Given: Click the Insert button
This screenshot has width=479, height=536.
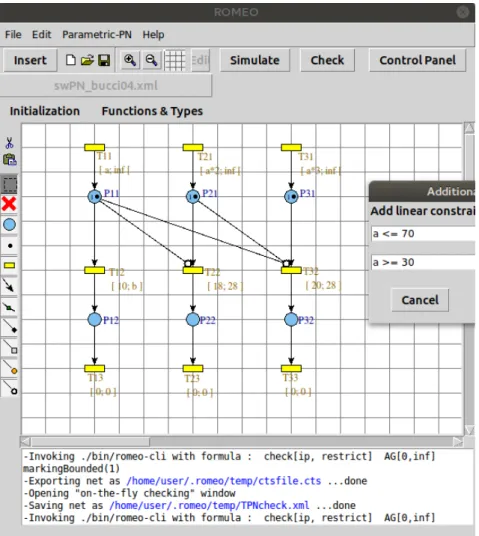Looking at the screenshot, I should tap(30, 60).
